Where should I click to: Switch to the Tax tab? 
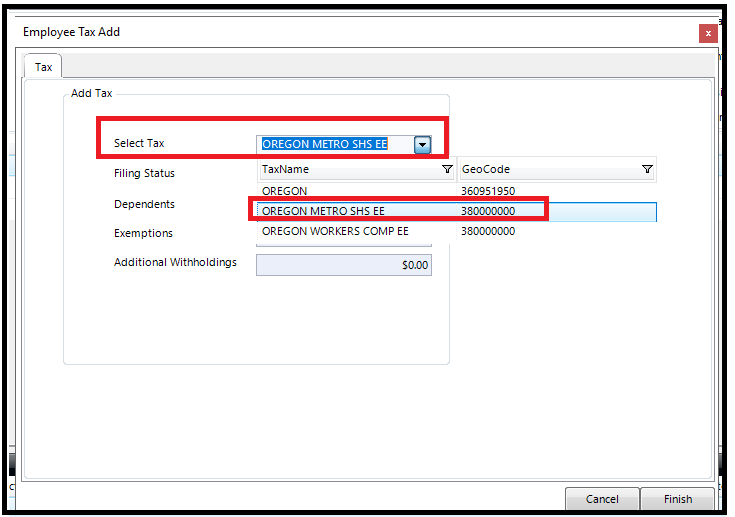[x=43, y=67]
